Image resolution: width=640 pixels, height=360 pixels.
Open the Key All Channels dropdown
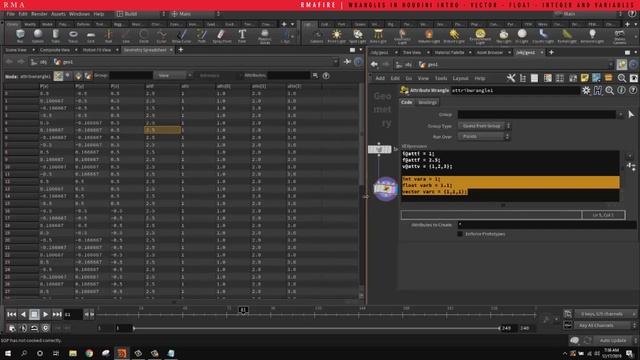coord(606,325)
